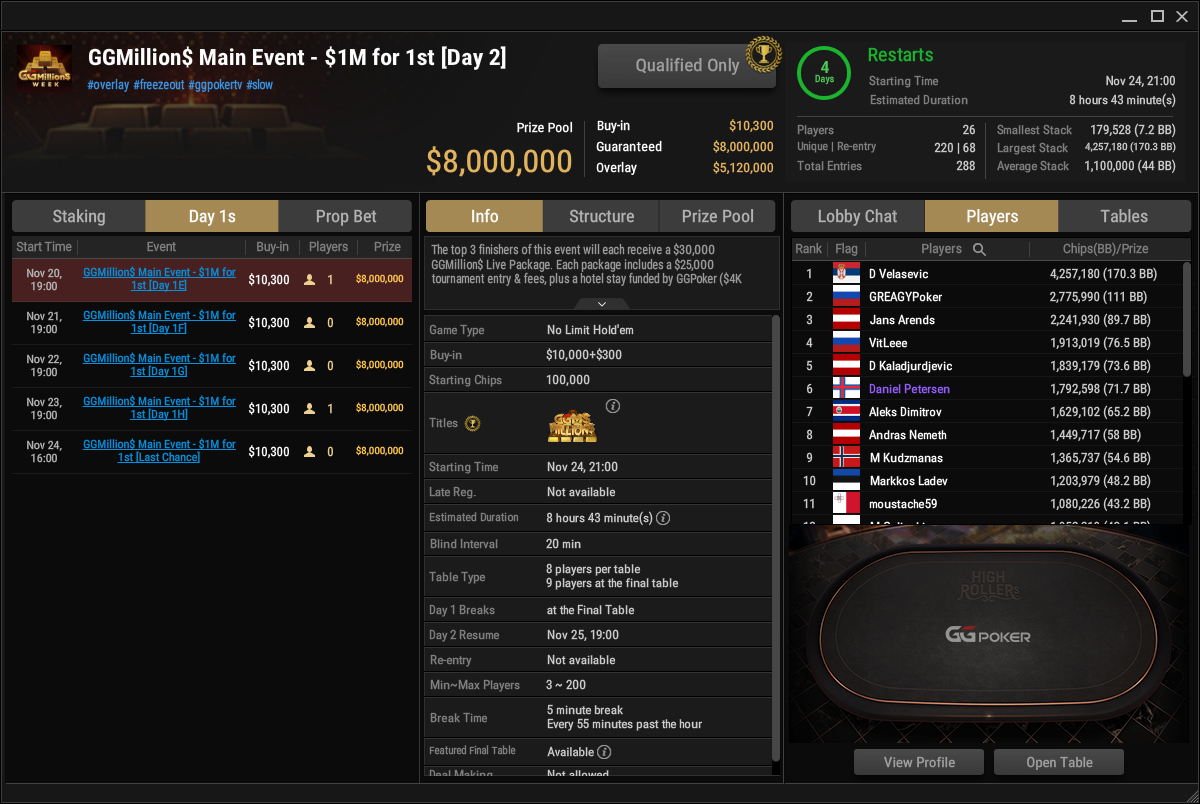
Task: Open the Prop Bet tab
Action: [x=346, y=216]
